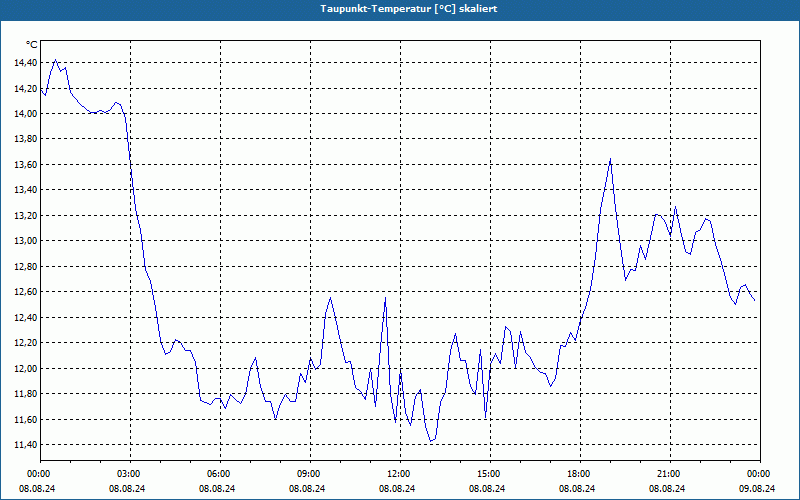Click the 08.08.24 date under 06:00

[218, 488]
